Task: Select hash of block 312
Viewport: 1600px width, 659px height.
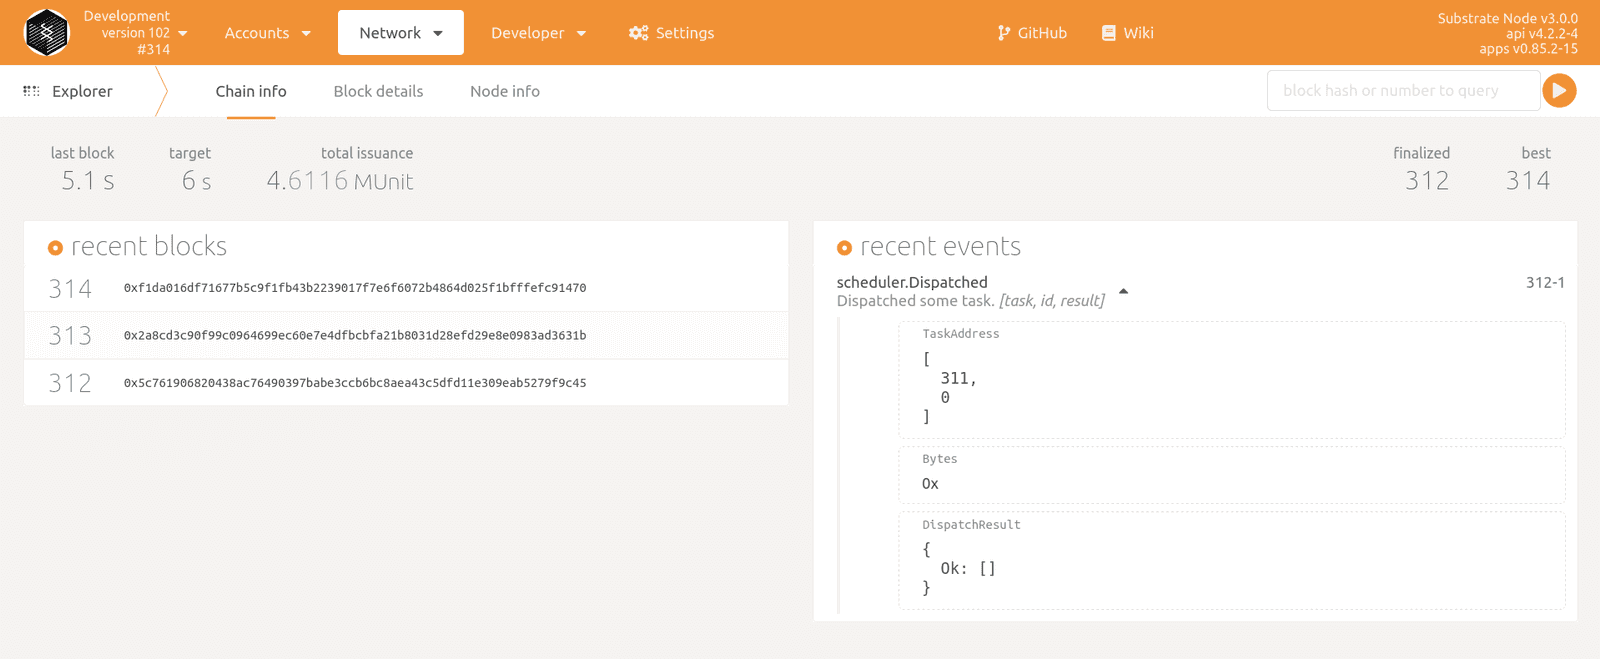Action: pyautogui.click(x=355, y=383)
